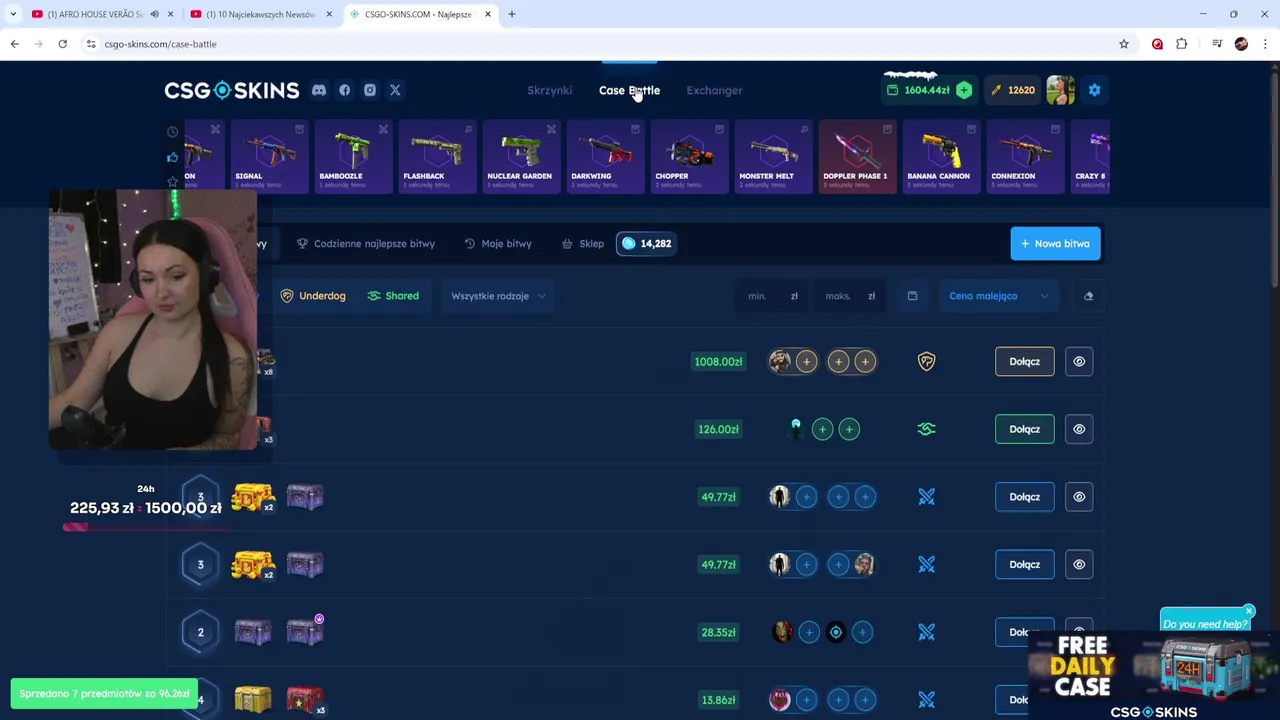This screenshot has height=720, width=1280.
Task: Expand the Wszystkie rodzaje dropdown
Action: tap(498, 296)
